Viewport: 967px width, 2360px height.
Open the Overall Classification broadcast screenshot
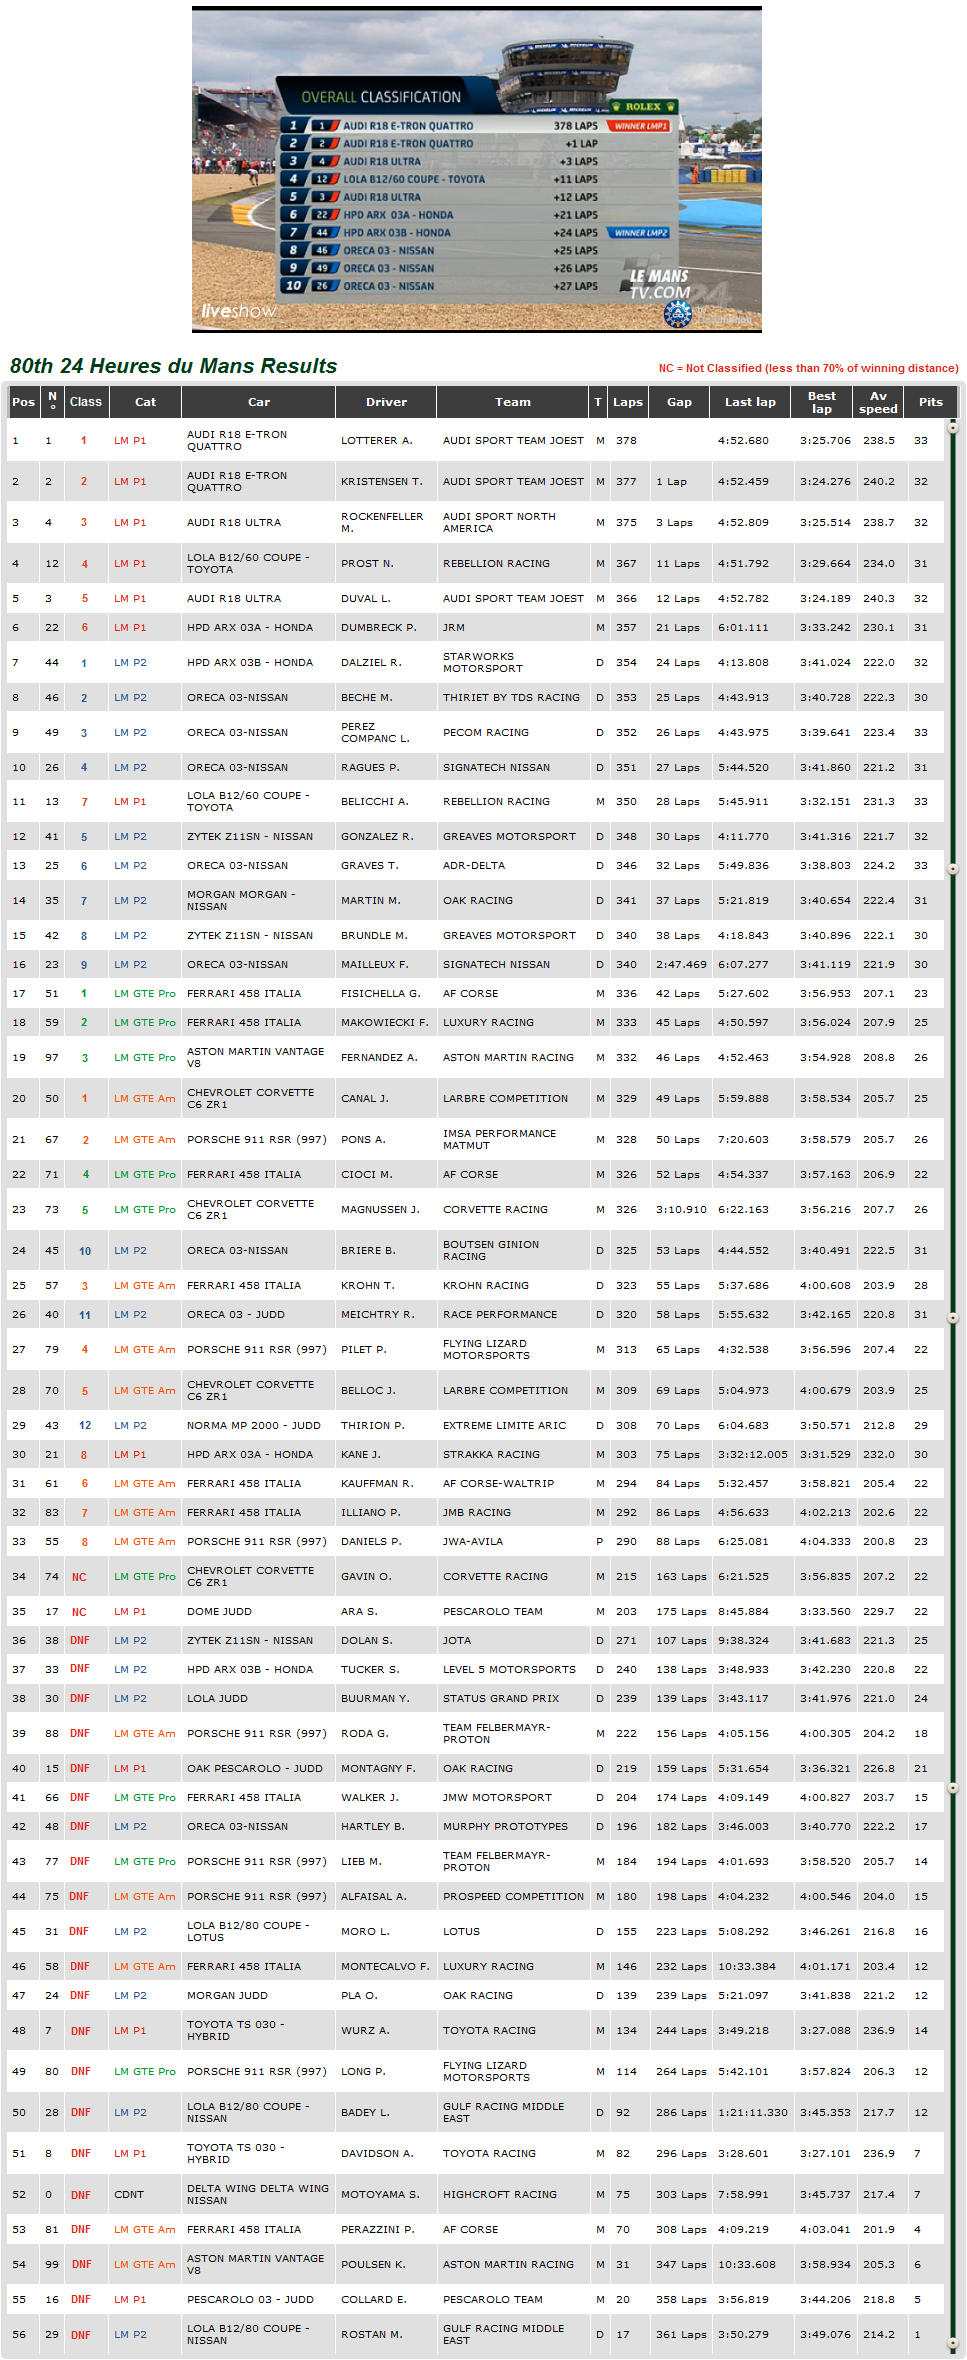tap(476, 169)
